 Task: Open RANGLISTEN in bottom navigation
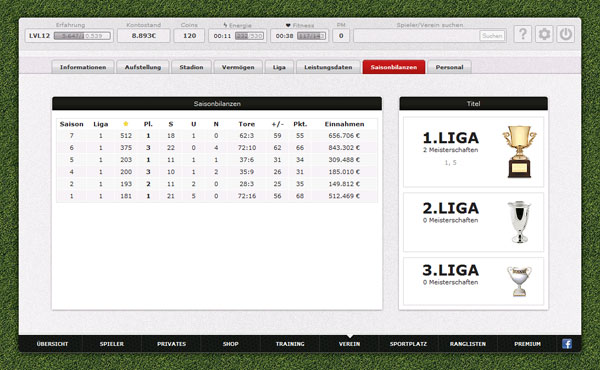(x=468, y=344)
